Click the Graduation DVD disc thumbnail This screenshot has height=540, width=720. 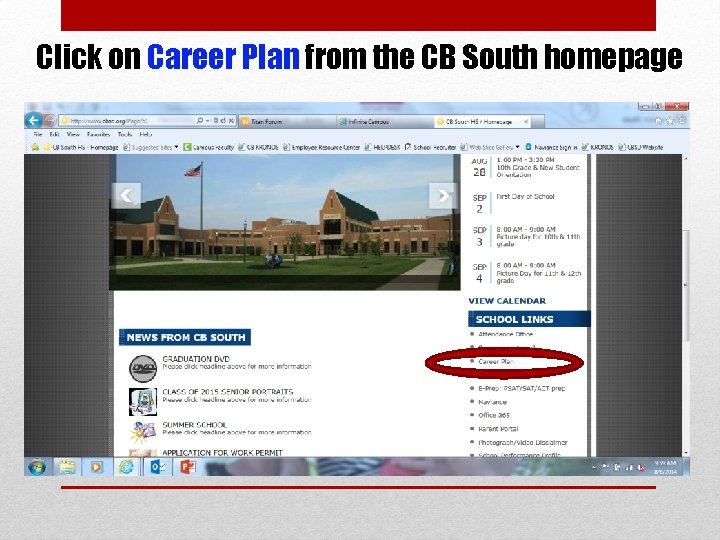pos(143,368)
